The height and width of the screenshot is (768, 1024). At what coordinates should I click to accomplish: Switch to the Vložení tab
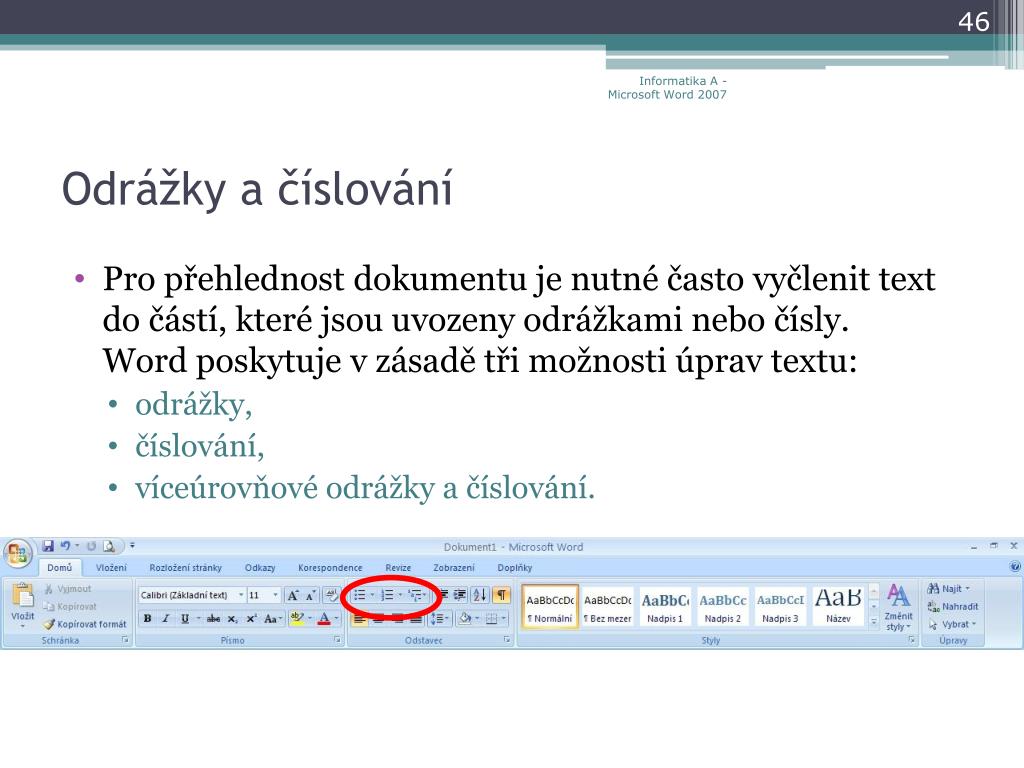tap(111, 568)
